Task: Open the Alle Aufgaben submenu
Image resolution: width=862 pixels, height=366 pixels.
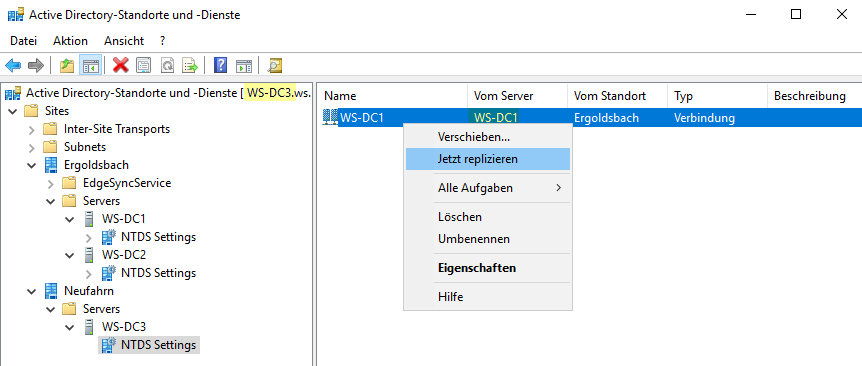Action: tap(488, 188)
